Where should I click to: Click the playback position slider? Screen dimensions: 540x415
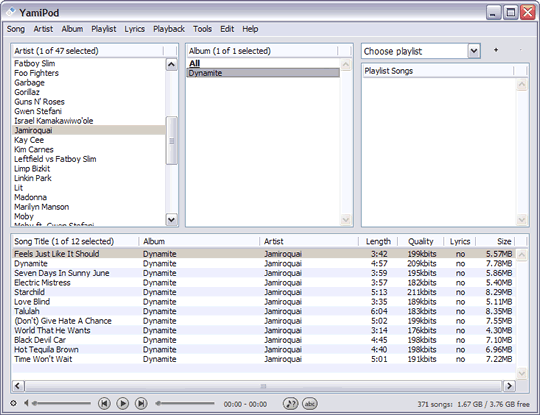(x=185, y=403)
